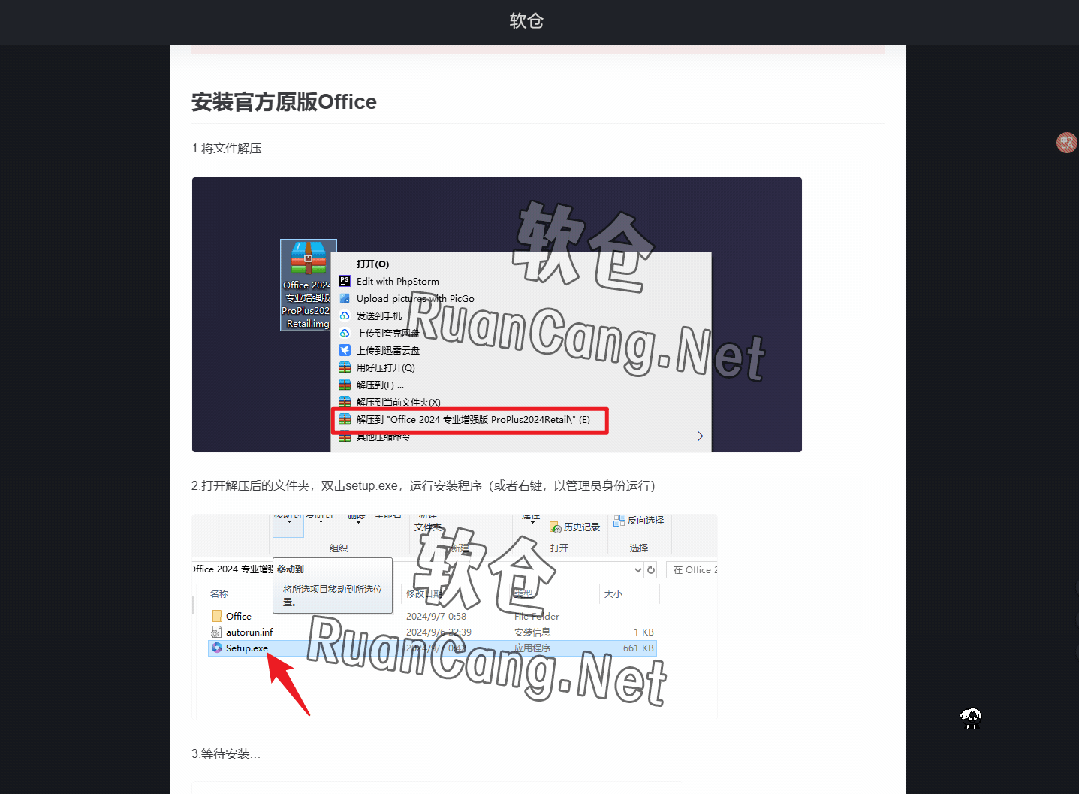
Task: Open the Office folder in file list
Action: pyautogui.click(x=238, y=616)
